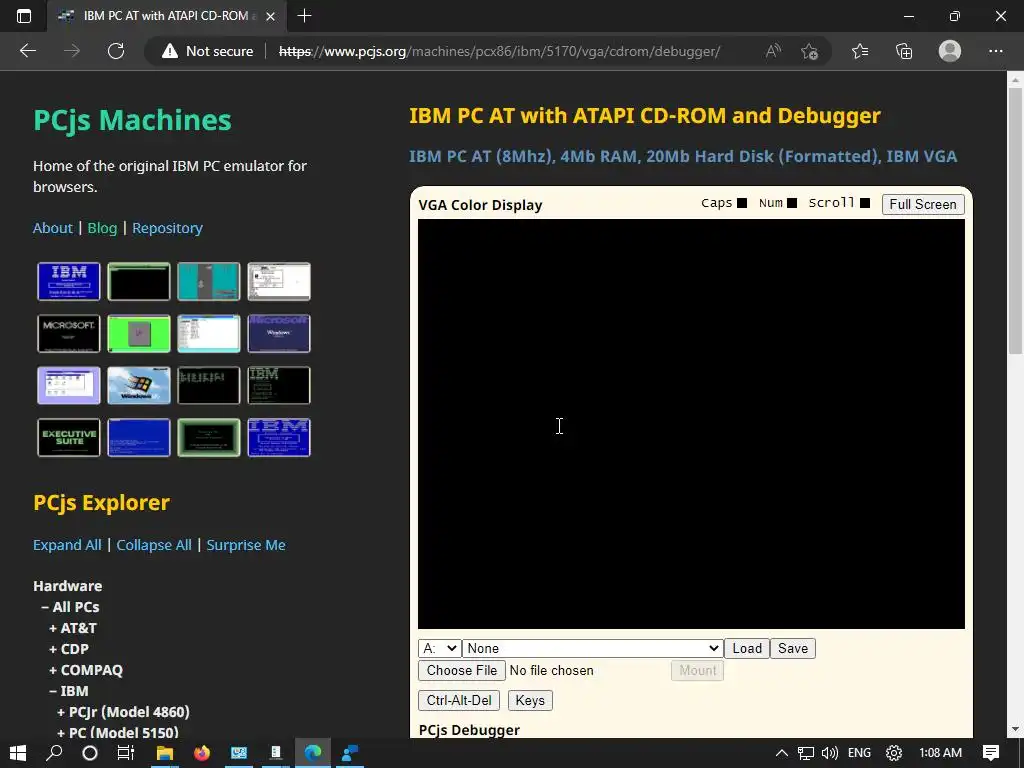Click the Save disk button
The width and height of the screenshot is (1024, 768).
[x=793, y=648]
